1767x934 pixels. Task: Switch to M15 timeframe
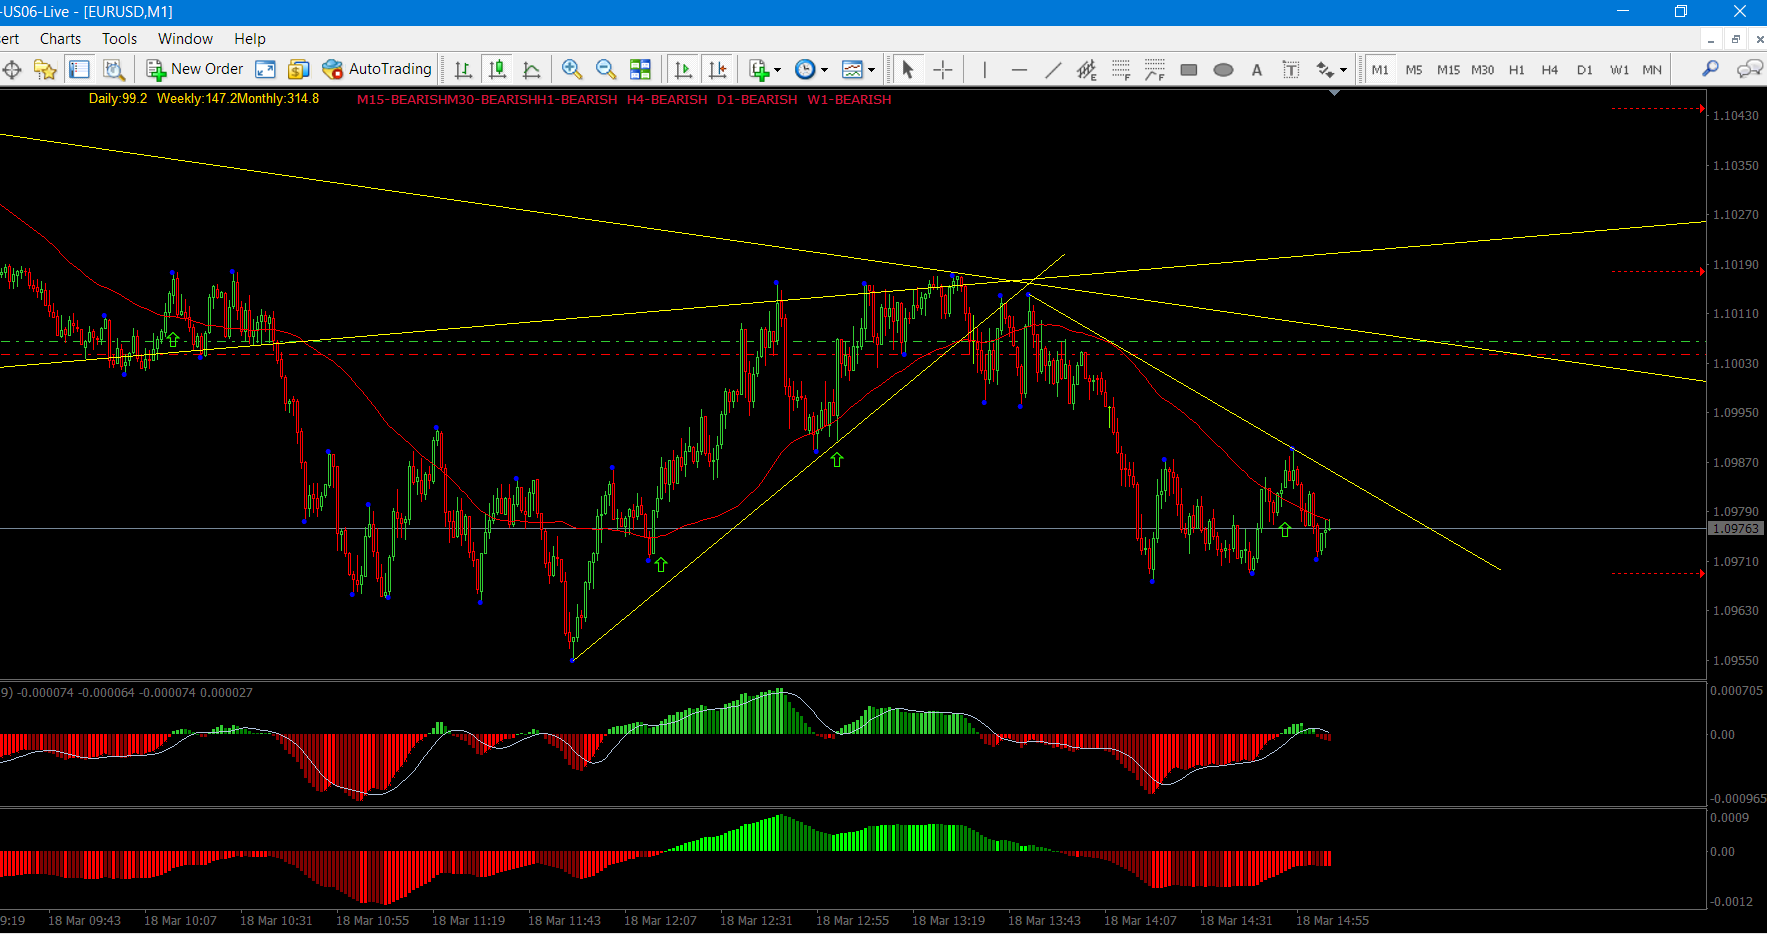click(x=1448, y=69)
